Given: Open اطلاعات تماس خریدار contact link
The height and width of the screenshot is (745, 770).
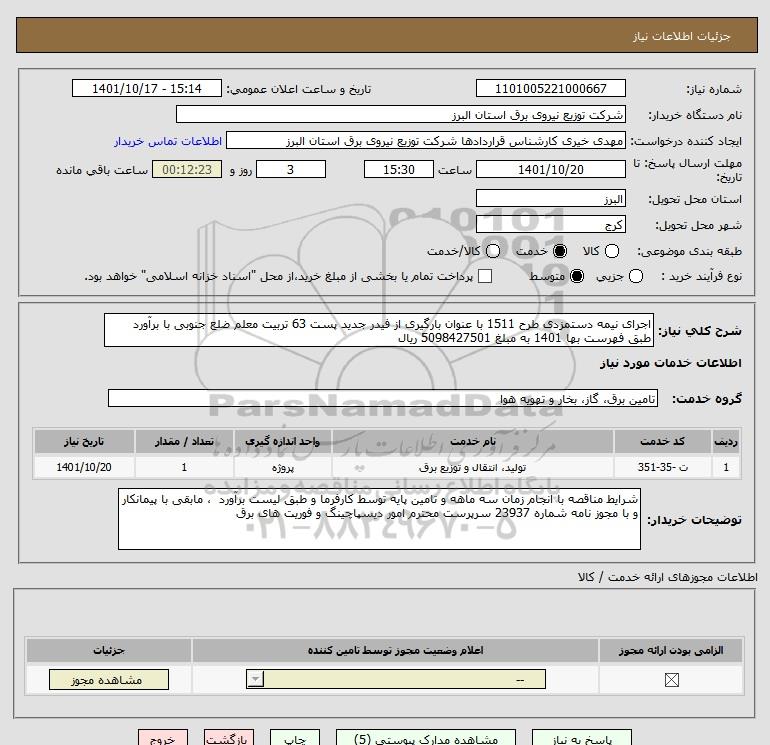Looking at the screenshot, I should pyautogui.click(x=168, y=141).
